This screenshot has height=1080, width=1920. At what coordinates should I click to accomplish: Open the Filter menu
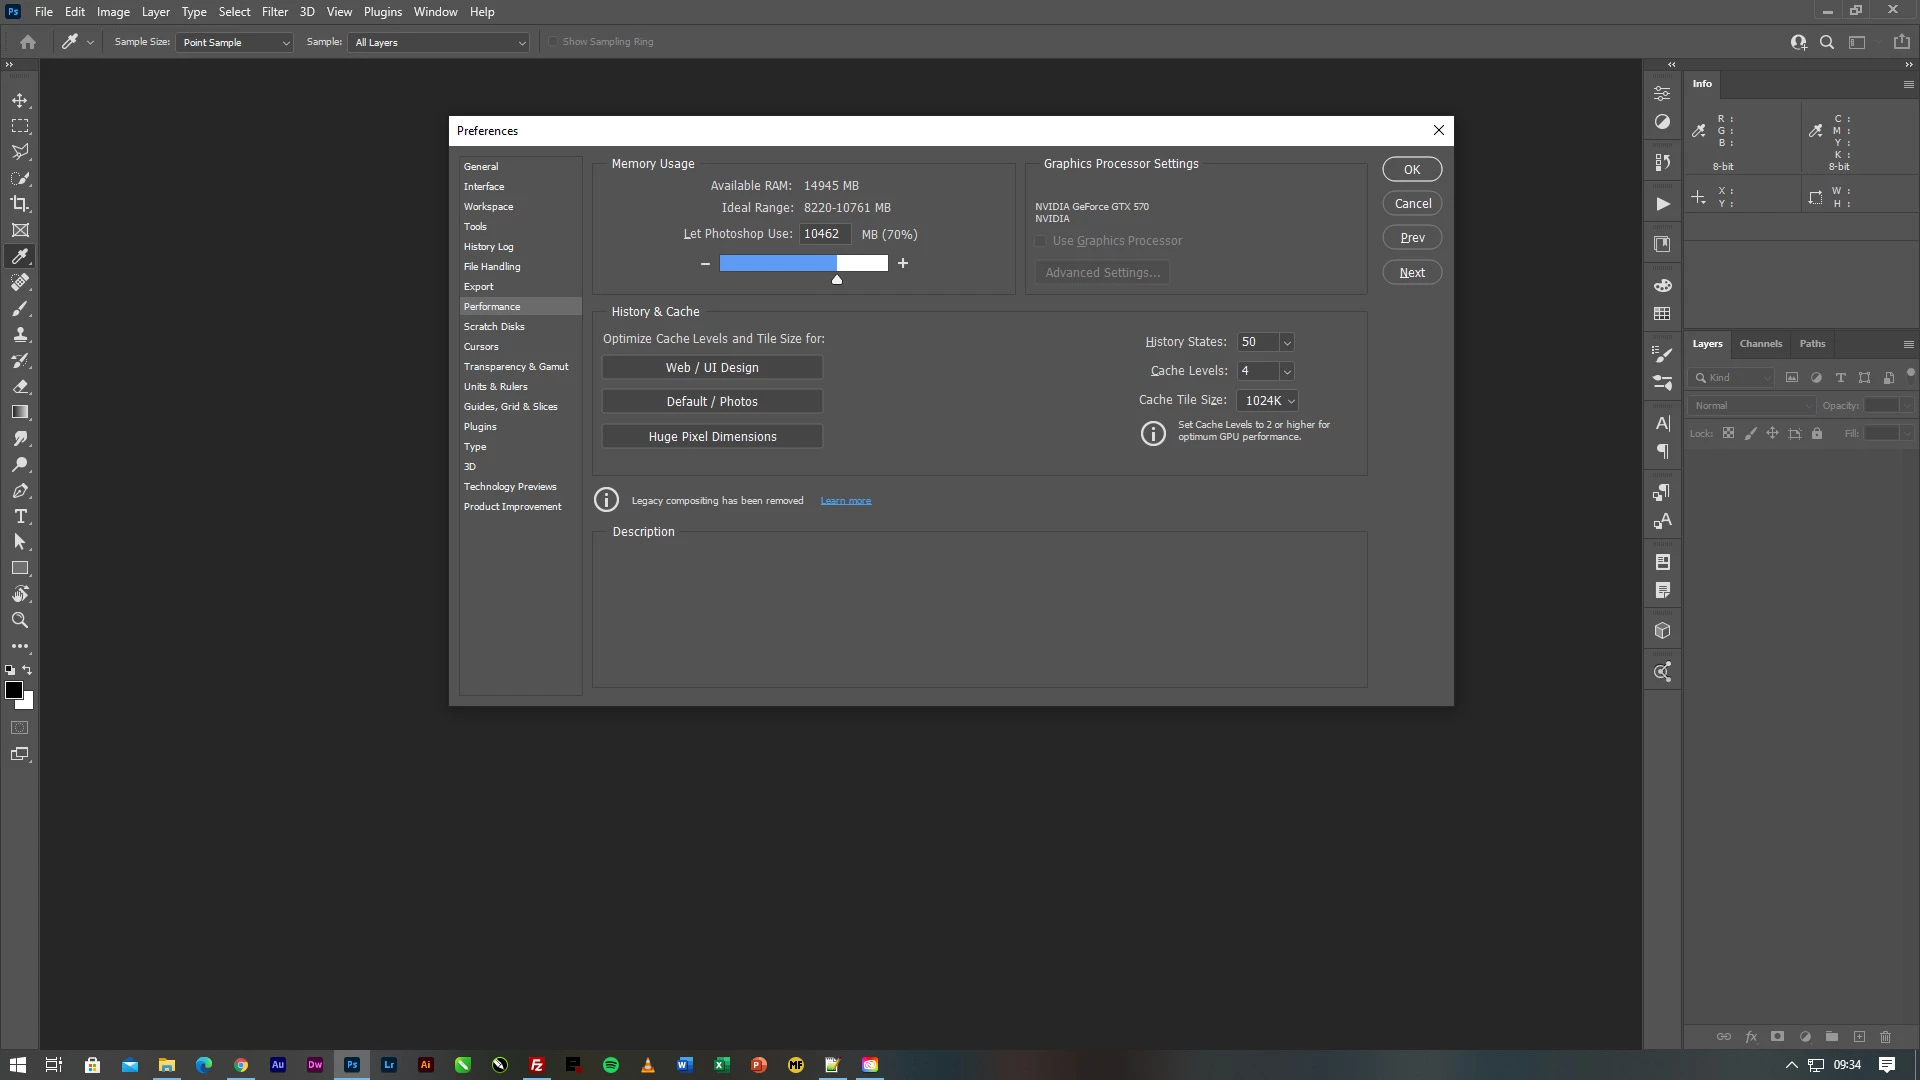[274, 12]
